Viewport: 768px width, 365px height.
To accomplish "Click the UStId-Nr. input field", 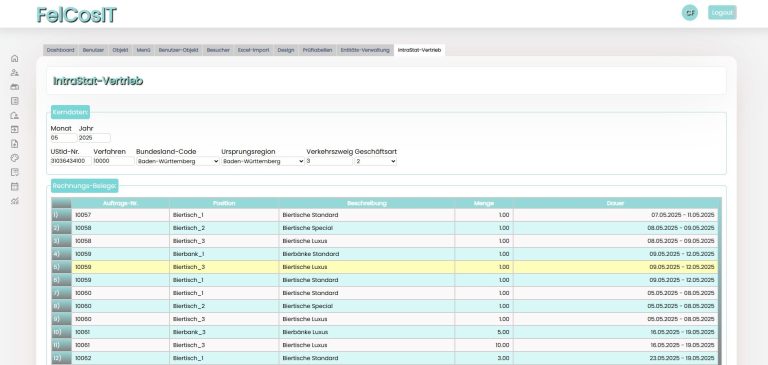I will tap(71, 161).
